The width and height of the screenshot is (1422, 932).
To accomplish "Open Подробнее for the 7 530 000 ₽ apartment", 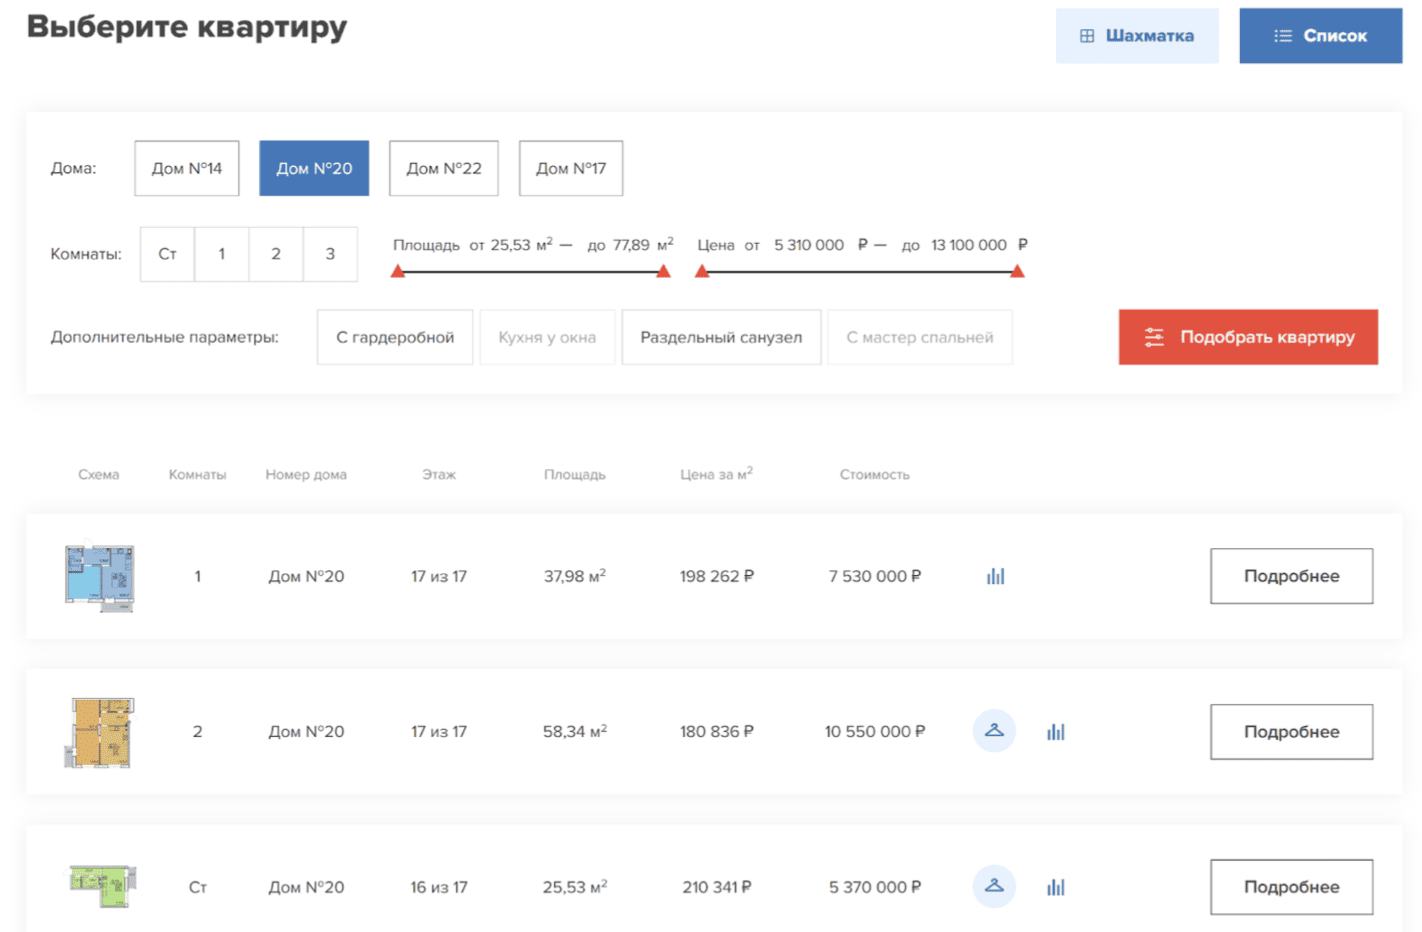I will click(x=1290, y=576).
